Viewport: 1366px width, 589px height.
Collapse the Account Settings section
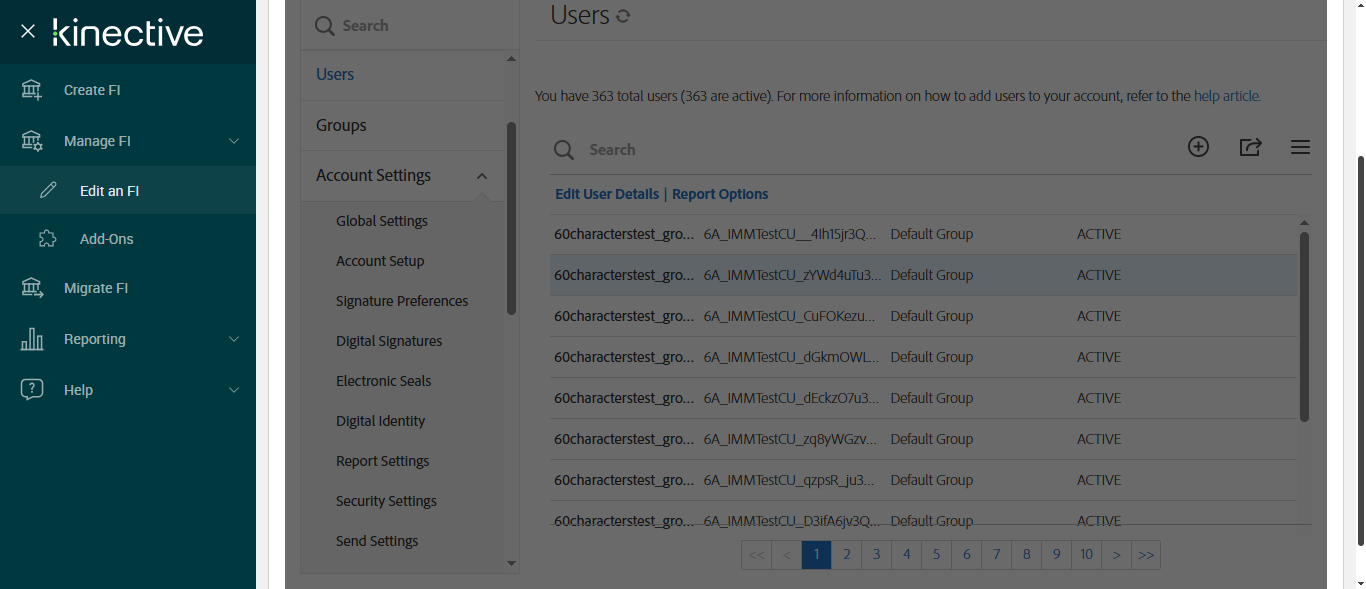pyautogui.click(x=482, y=176)
